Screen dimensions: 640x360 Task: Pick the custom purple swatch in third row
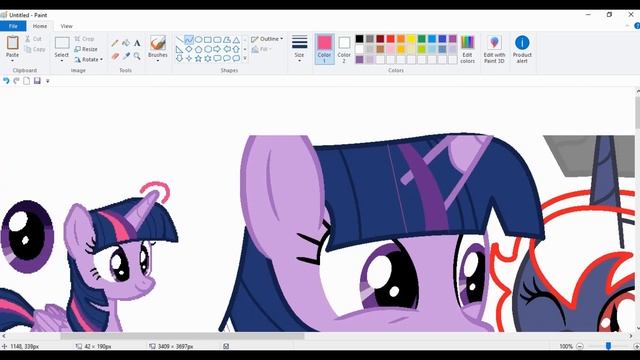click(359, 60)
